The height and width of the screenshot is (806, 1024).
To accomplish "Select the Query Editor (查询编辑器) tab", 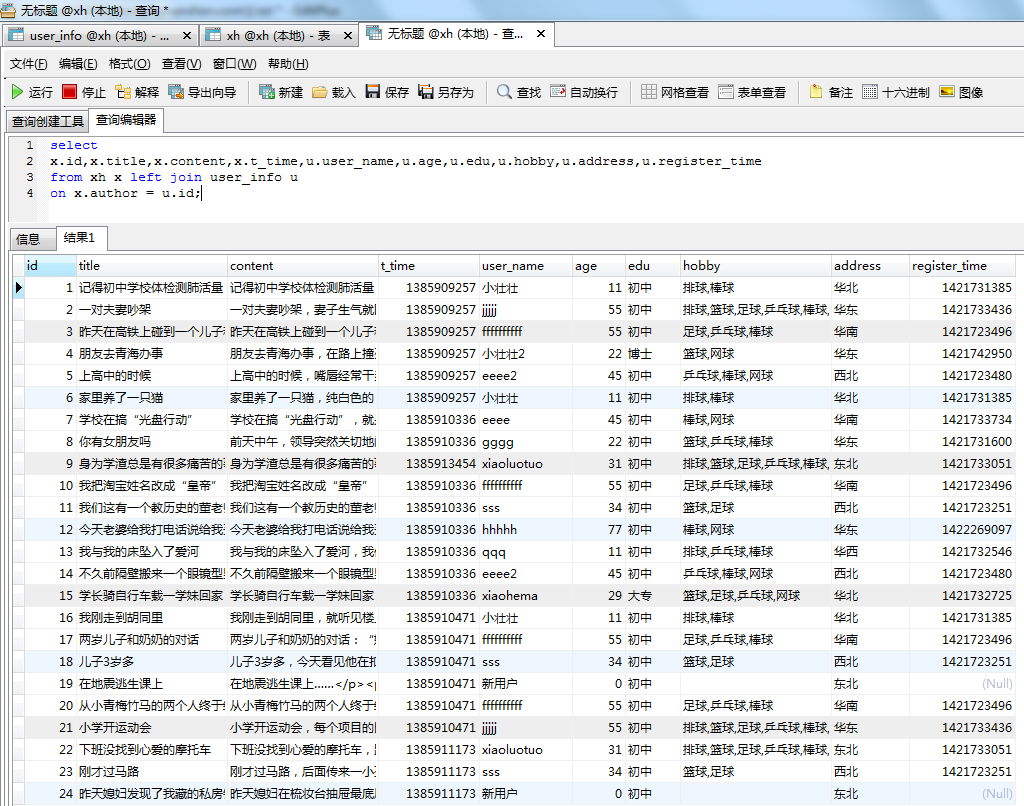I will [x=126, y=120].
